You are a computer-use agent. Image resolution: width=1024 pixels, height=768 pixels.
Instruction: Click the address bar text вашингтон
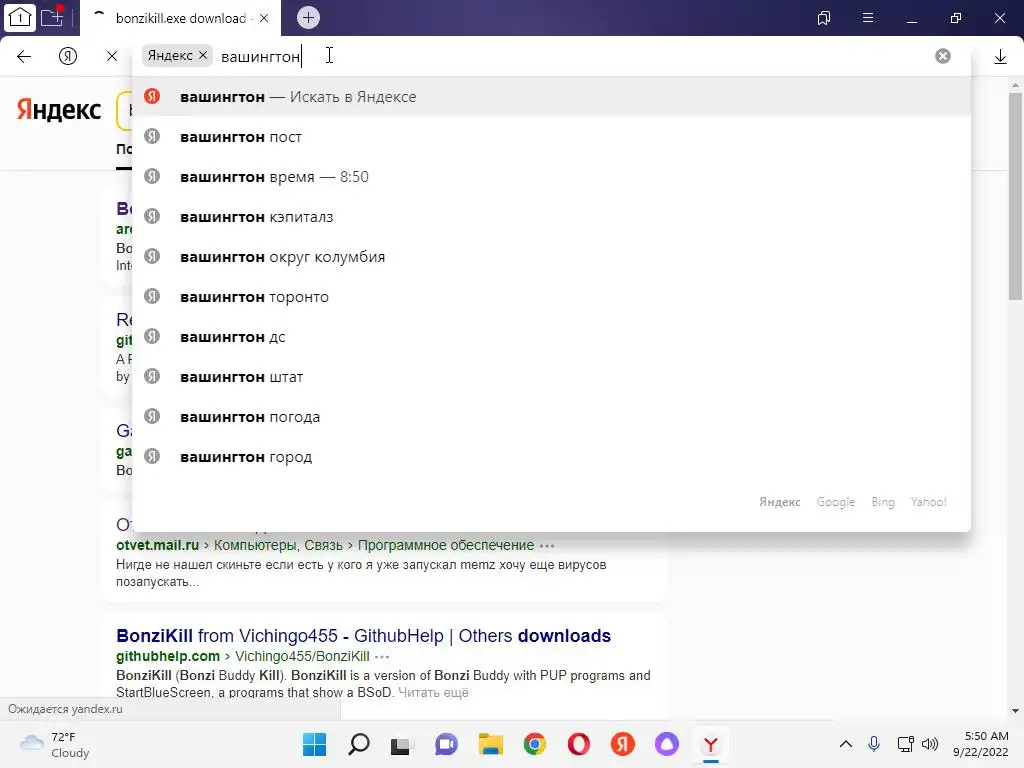[x=260, y=57]
